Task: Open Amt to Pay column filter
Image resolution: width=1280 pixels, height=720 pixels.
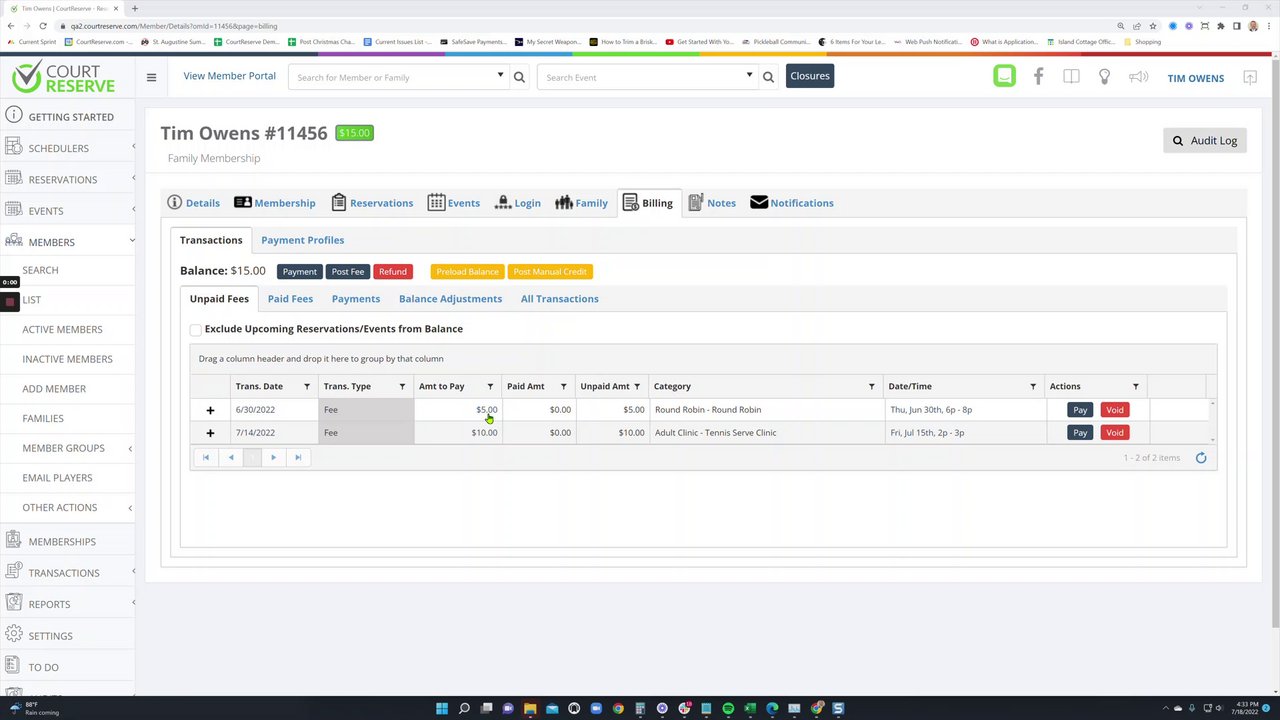Action: (x=490, y=386)
